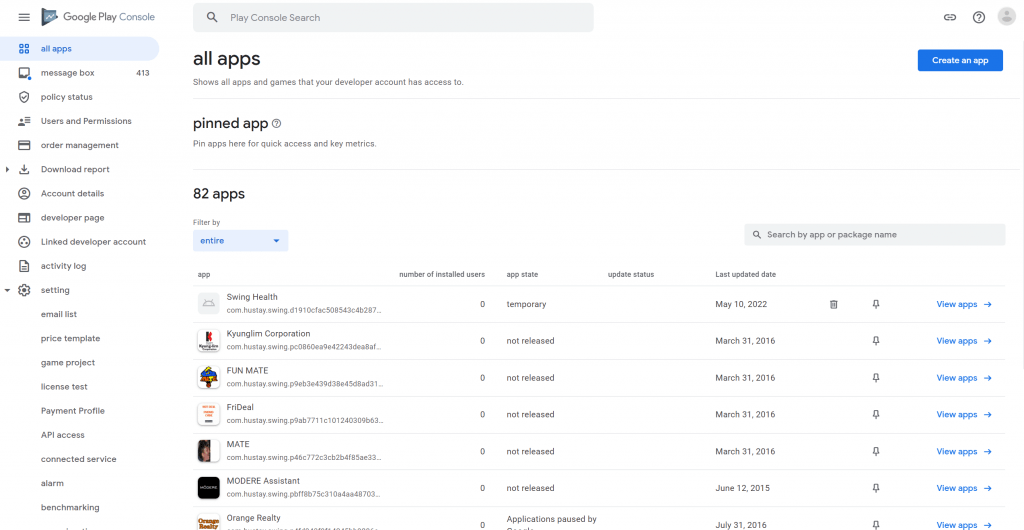The height and width of the screenshot is (530, 1024).
Task: View apps link for FUN MATE
Action: tap(964, 378)
